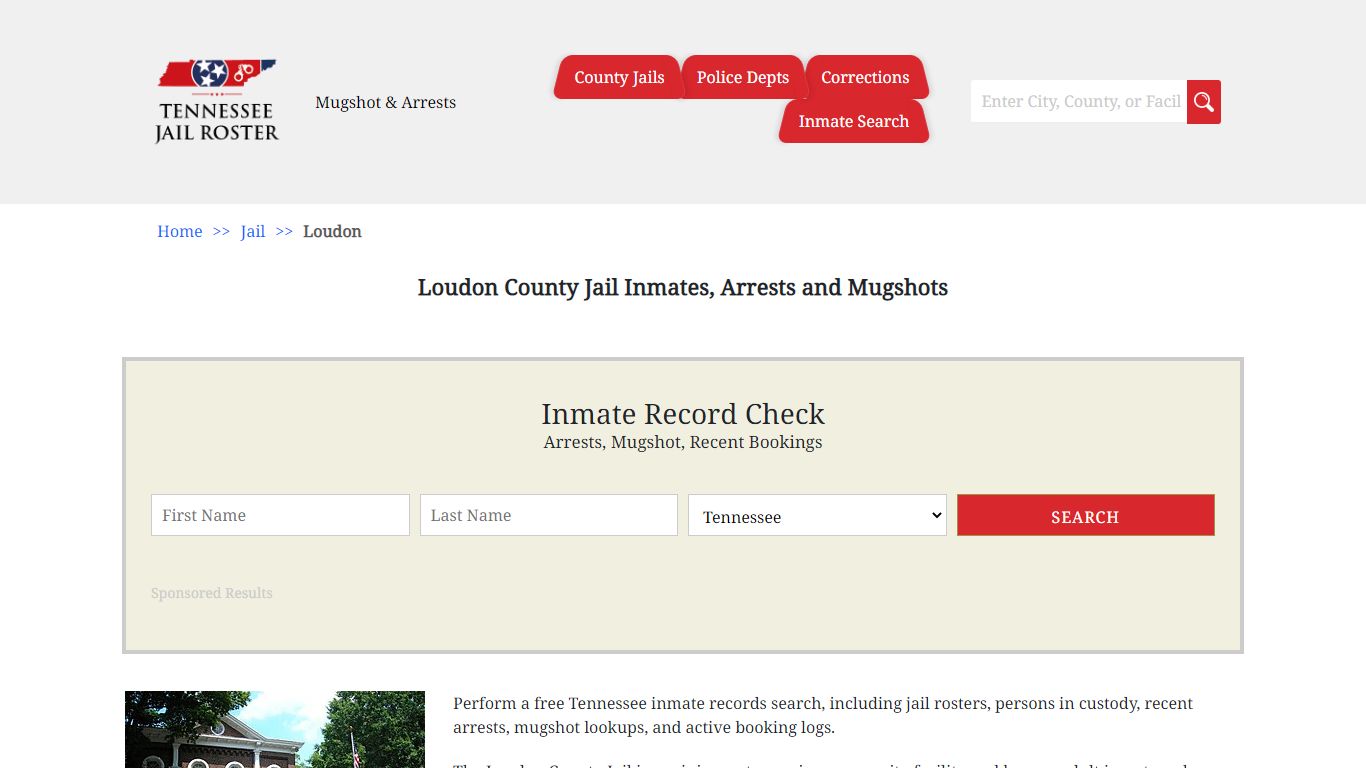Go to the Home breadcrumb link
This screenshot has width=1366, height=768.
coord(180,231)
